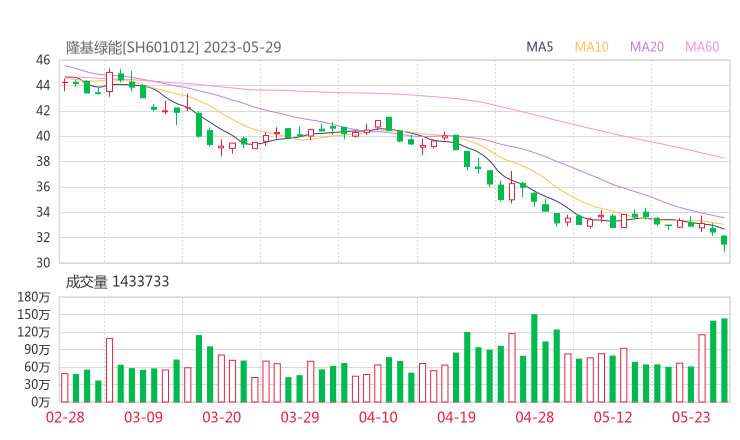Click the first red hollow volume bar at 02-28

point(65,388)
